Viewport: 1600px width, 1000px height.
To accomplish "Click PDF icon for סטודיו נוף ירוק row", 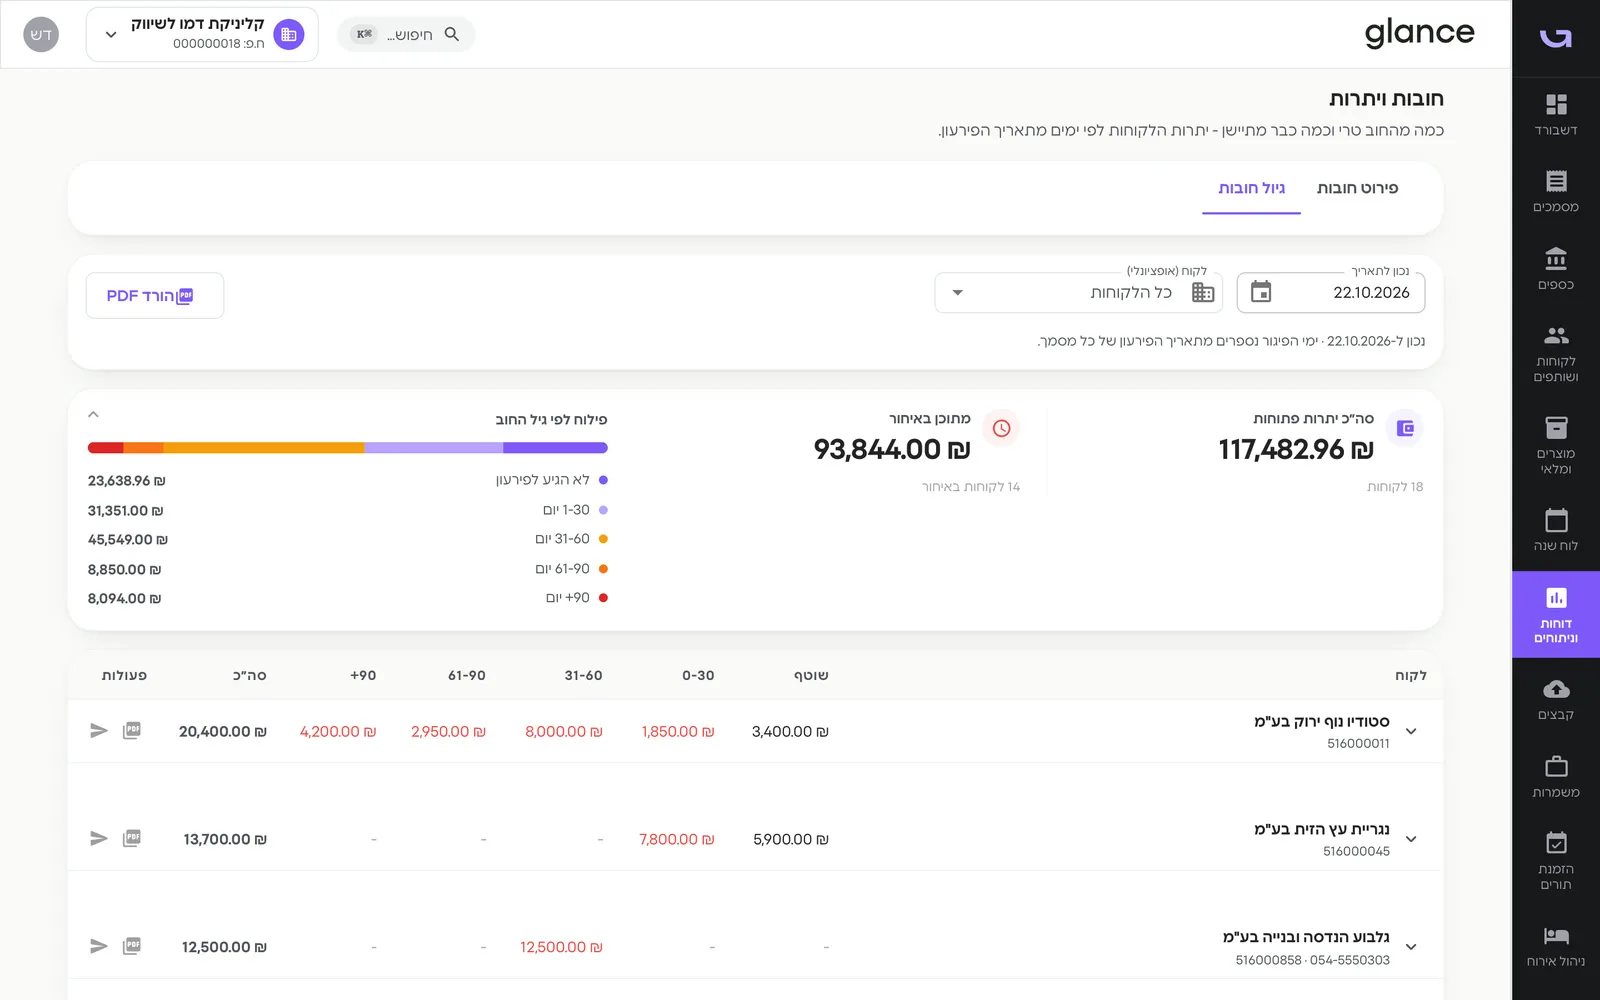I will [132, 731].
